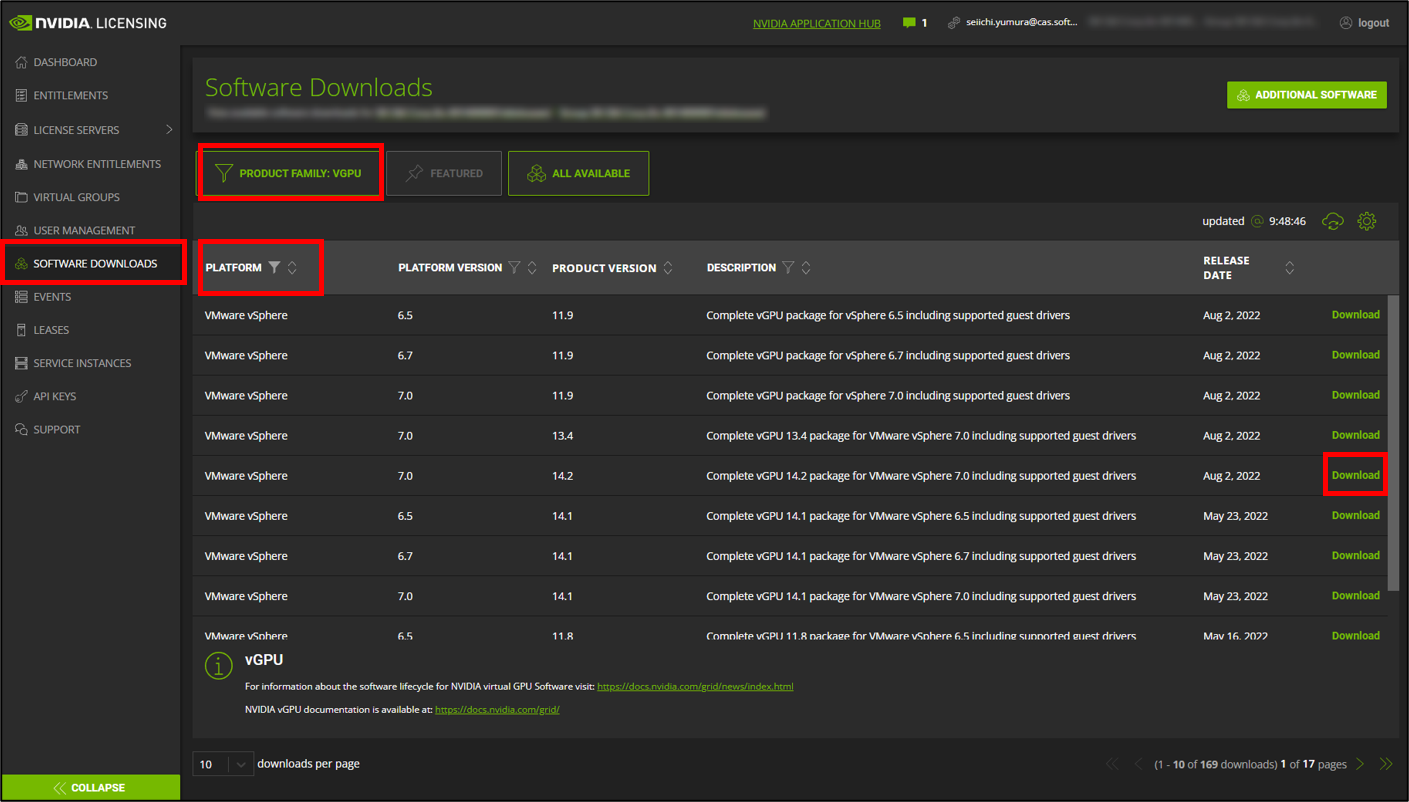Select the Featured tab

[444, 173]
